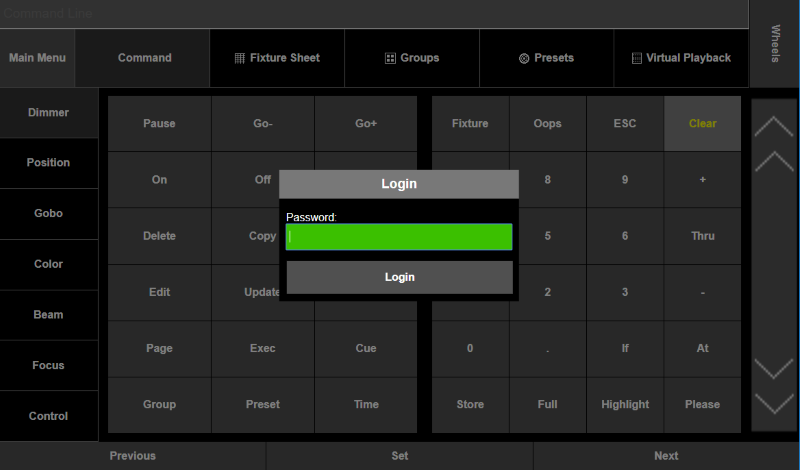Select the Command tab
The height and width of the screenshot is (470, 800).
tap(144, 58)
